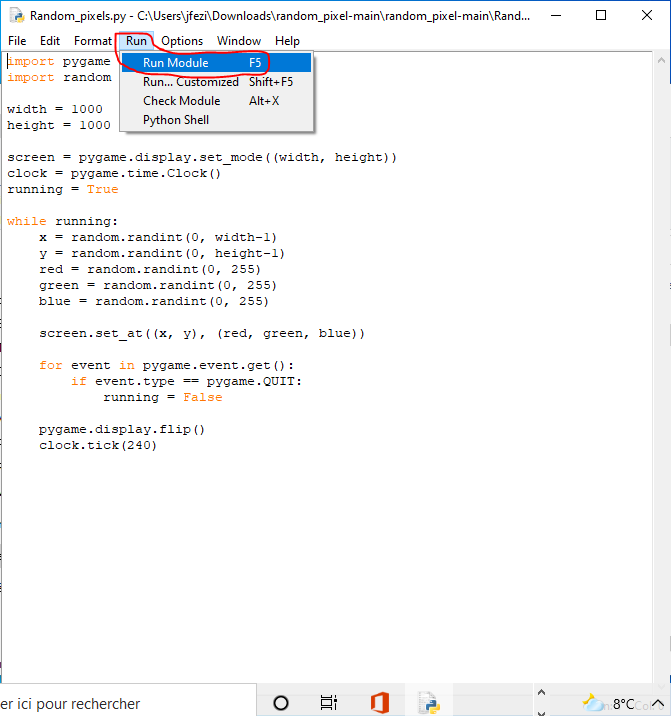Click the weather icon showing 8°C
The width and height of the screenshot is (671, 716).
pos(594,703)
